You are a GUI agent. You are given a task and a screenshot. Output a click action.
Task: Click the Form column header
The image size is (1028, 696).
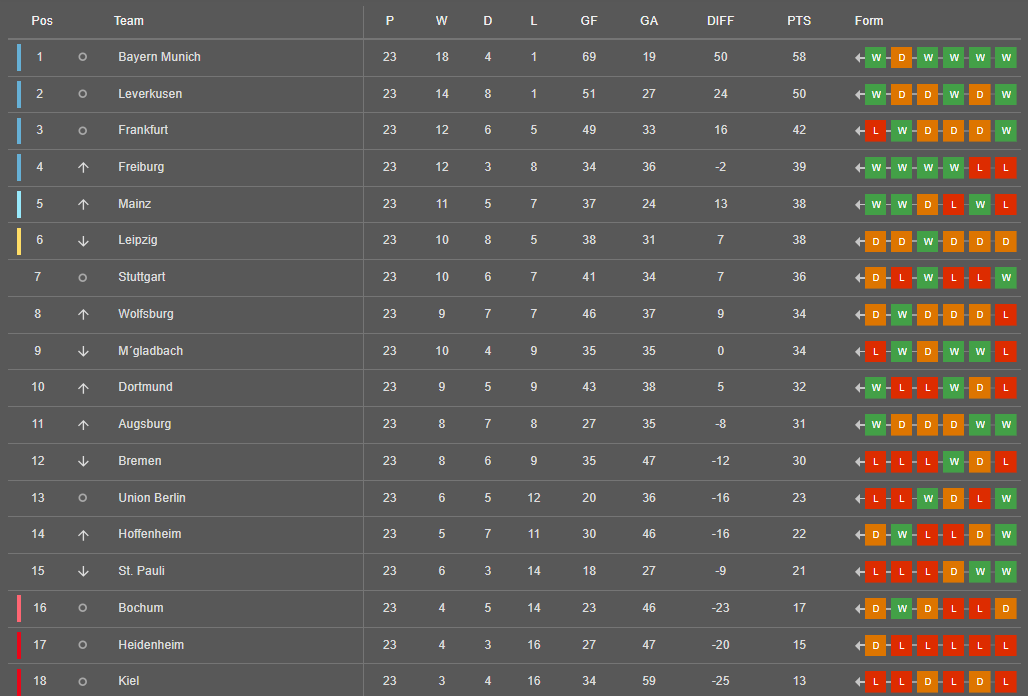point(869,21)
